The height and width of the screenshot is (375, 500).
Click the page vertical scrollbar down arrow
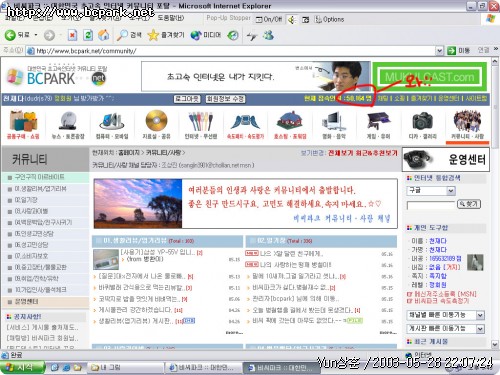495,343
